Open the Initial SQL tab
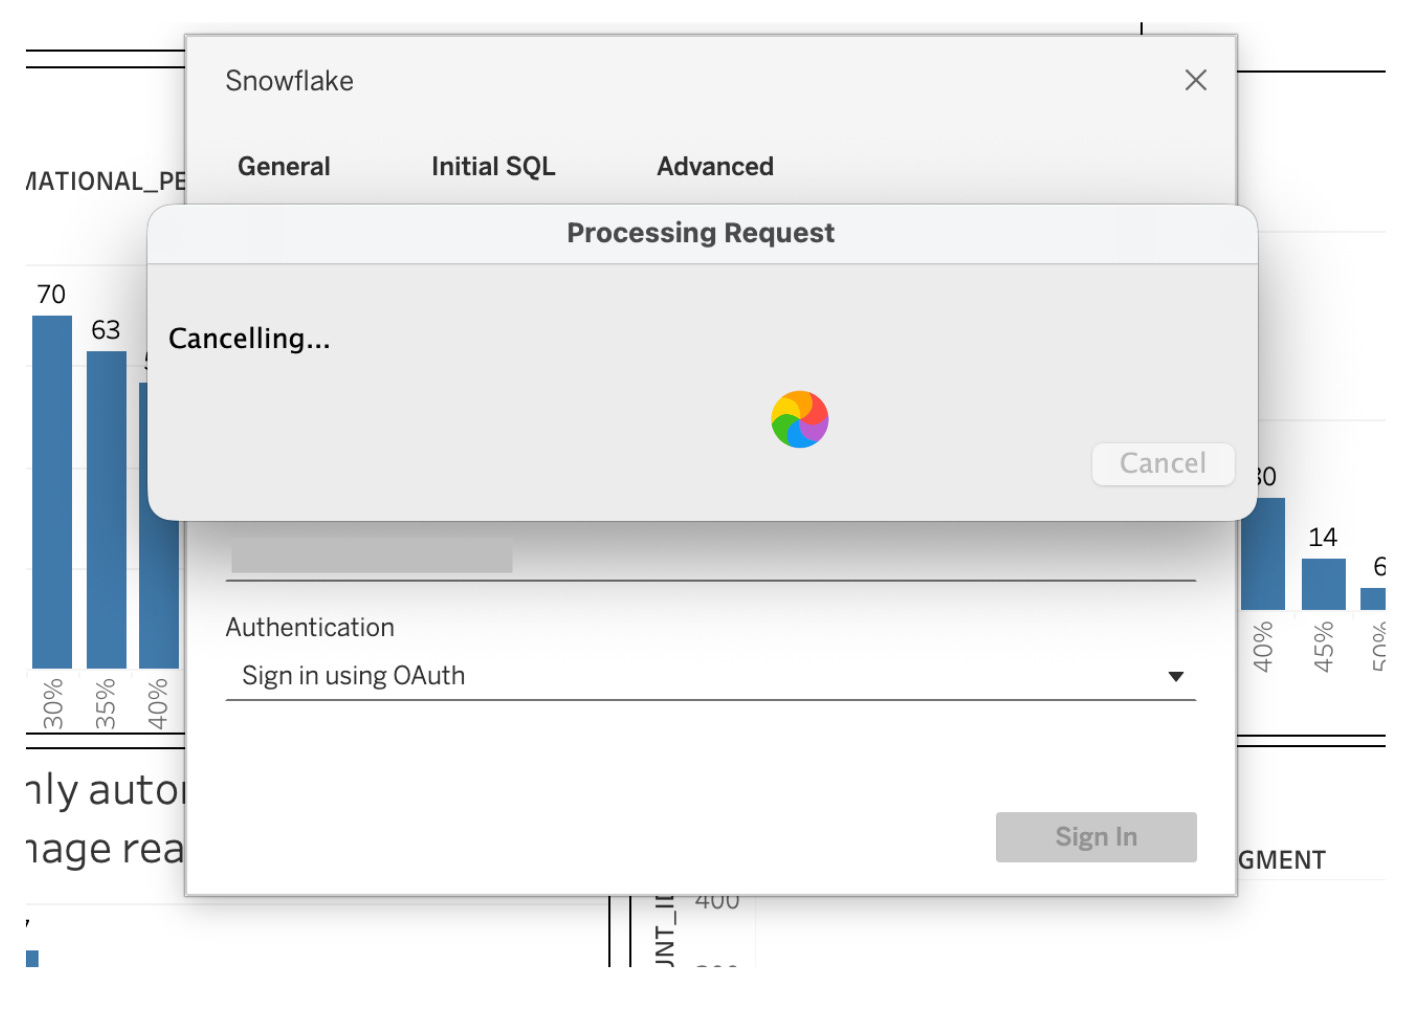1412x1030 pixels. point(493,166)
